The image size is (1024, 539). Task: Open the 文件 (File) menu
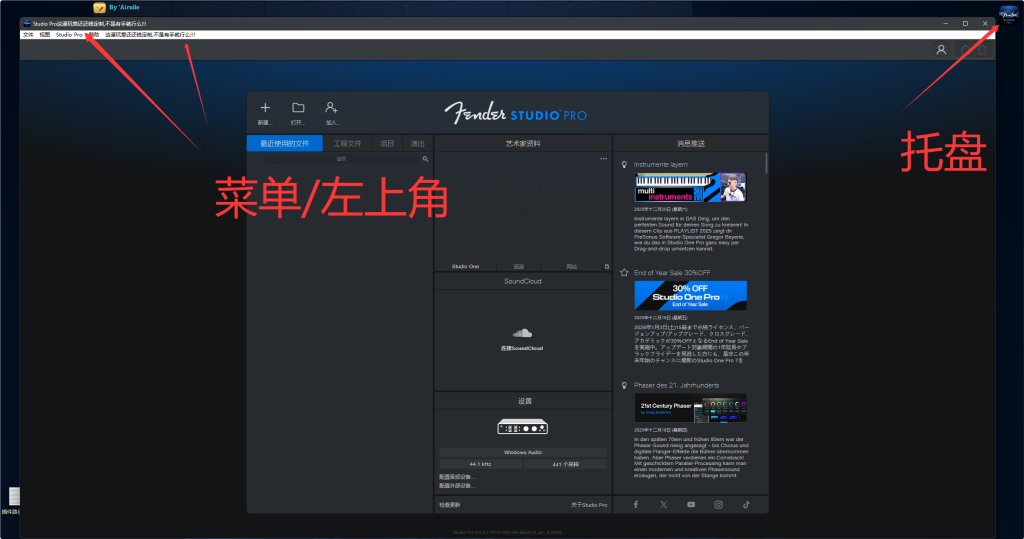click(28, 35)
